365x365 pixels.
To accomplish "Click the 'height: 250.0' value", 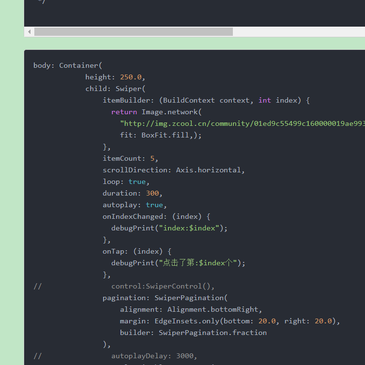I will click(x=115, y=77).
